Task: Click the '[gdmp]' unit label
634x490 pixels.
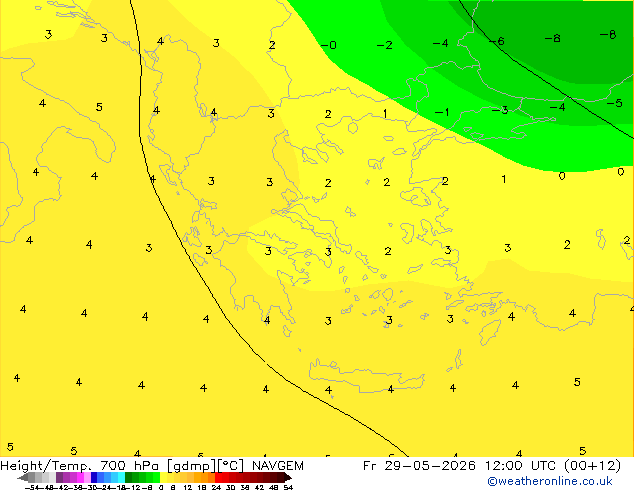Action: 192,466
